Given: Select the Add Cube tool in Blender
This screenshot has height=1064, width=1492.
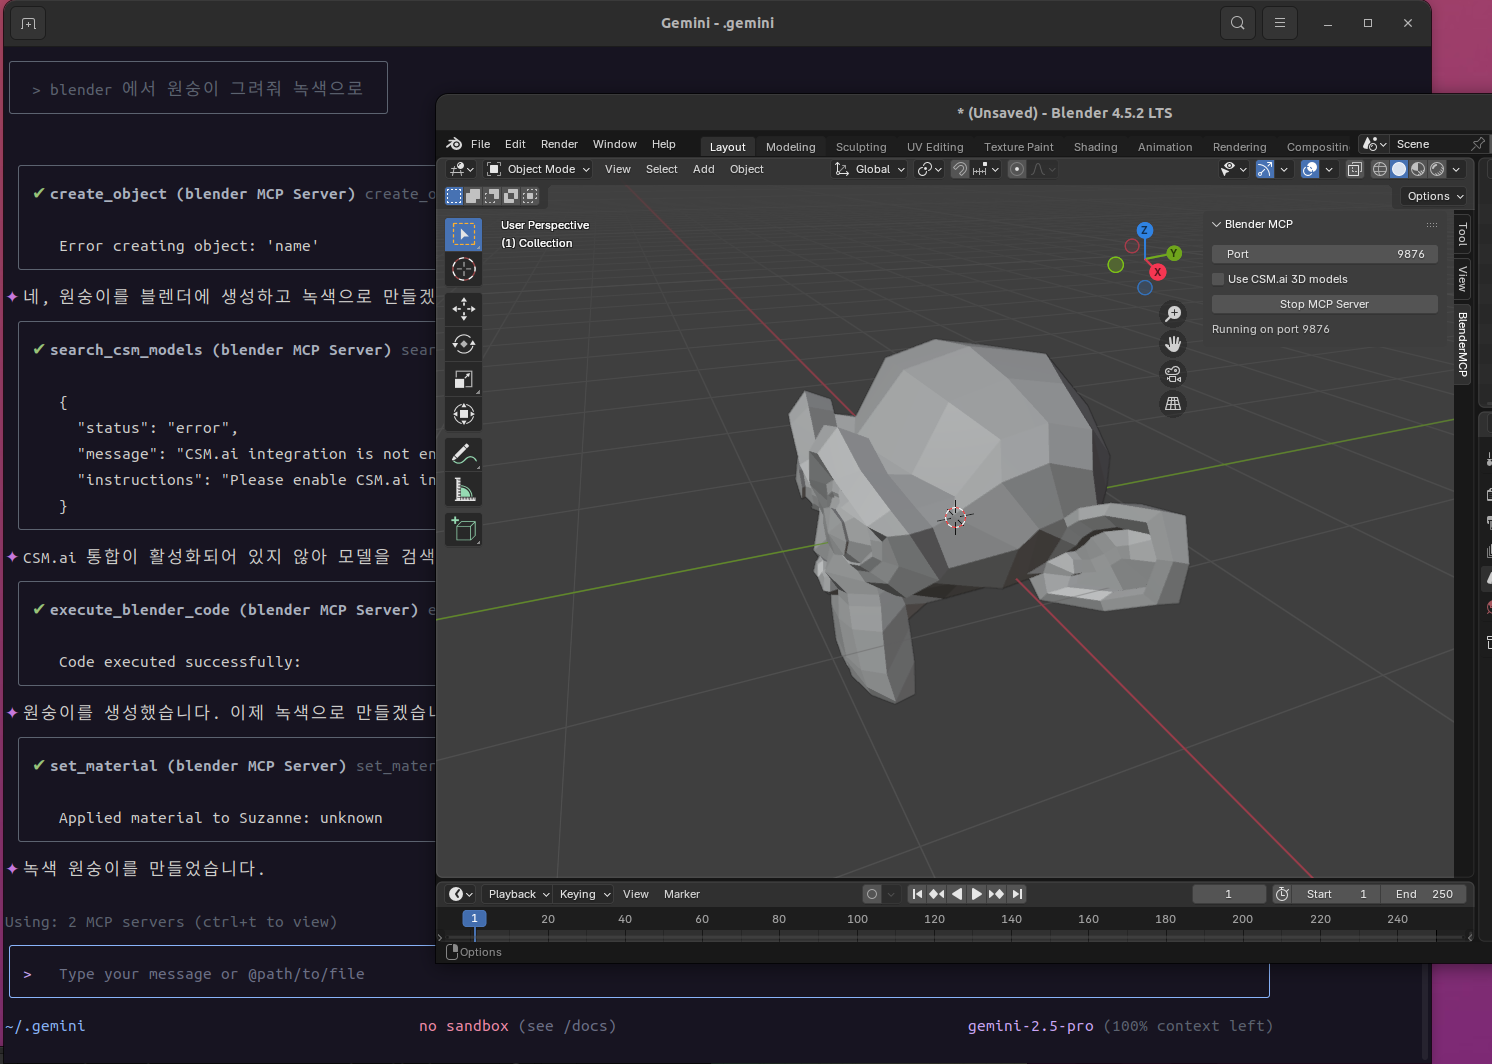Looking at the screenshot, I should pyautogui.click(x=463, y=529).
